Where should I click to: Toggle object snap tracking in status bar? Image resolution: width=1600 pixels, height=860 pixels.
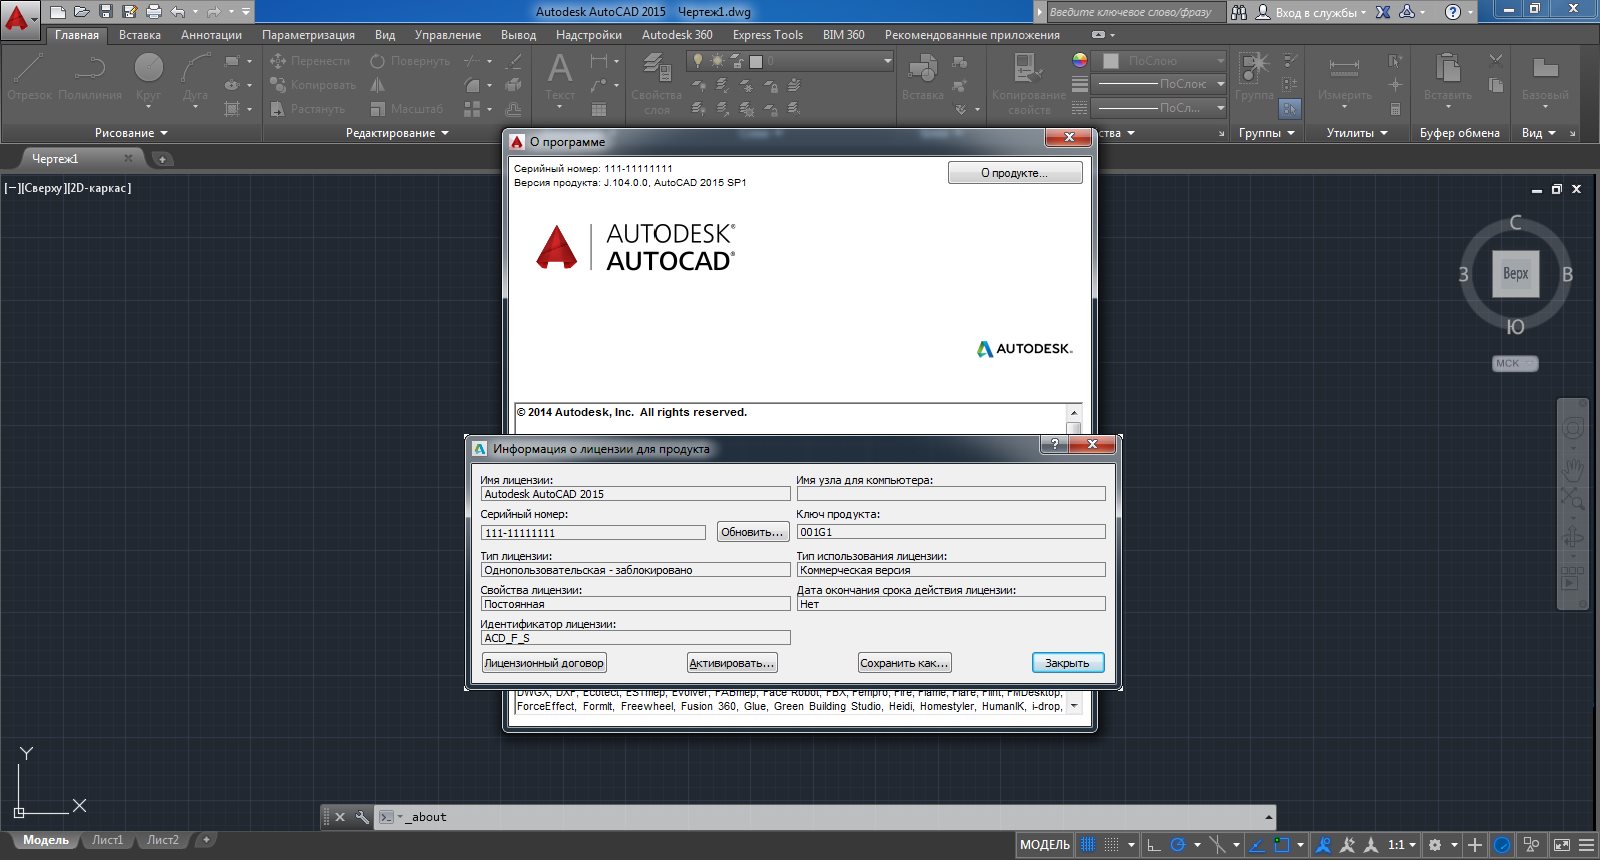[1257, 845]
